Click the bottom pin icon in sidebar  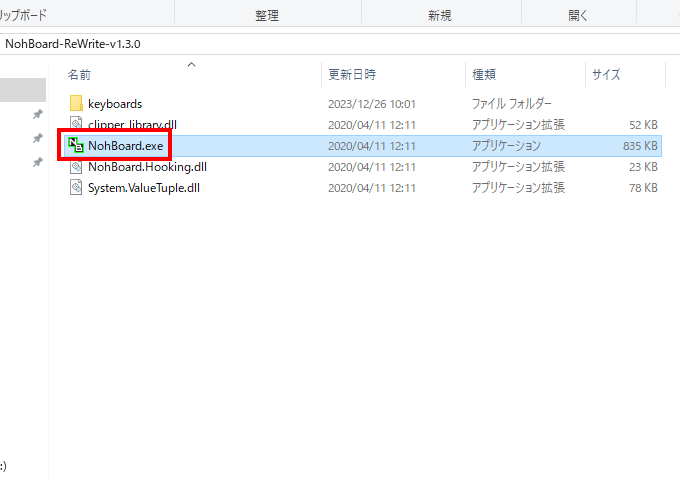(38, 162)
